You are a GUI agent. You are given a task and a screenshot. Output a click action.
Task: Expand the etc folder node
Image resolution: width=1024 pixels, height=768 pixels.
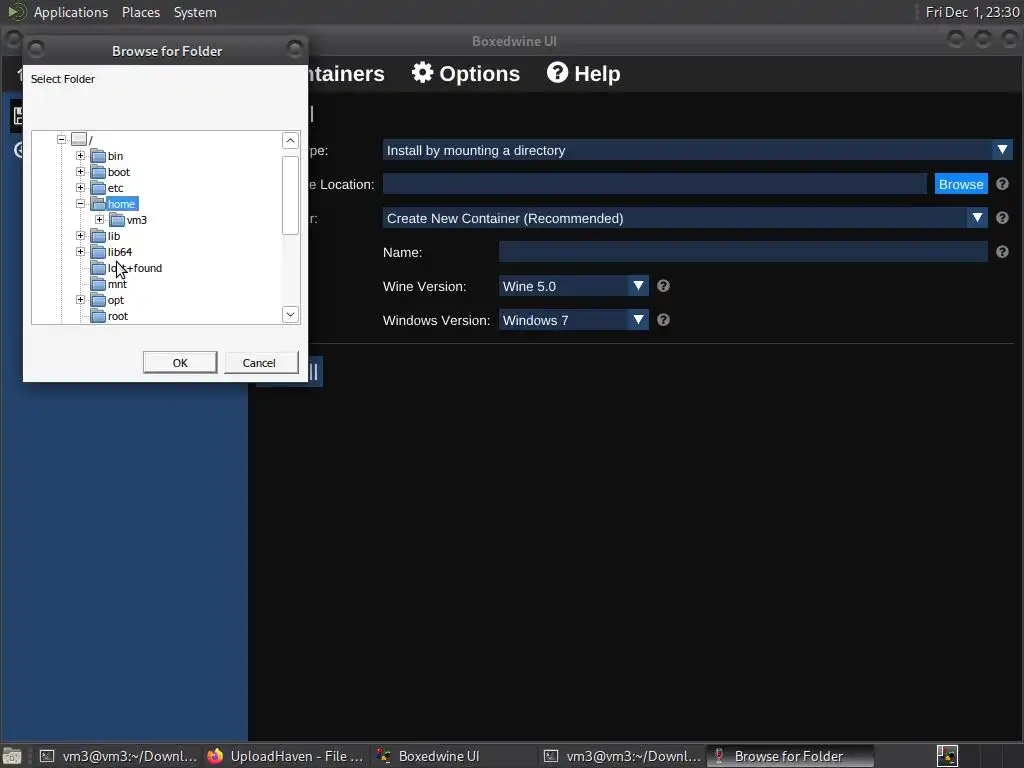80,187
